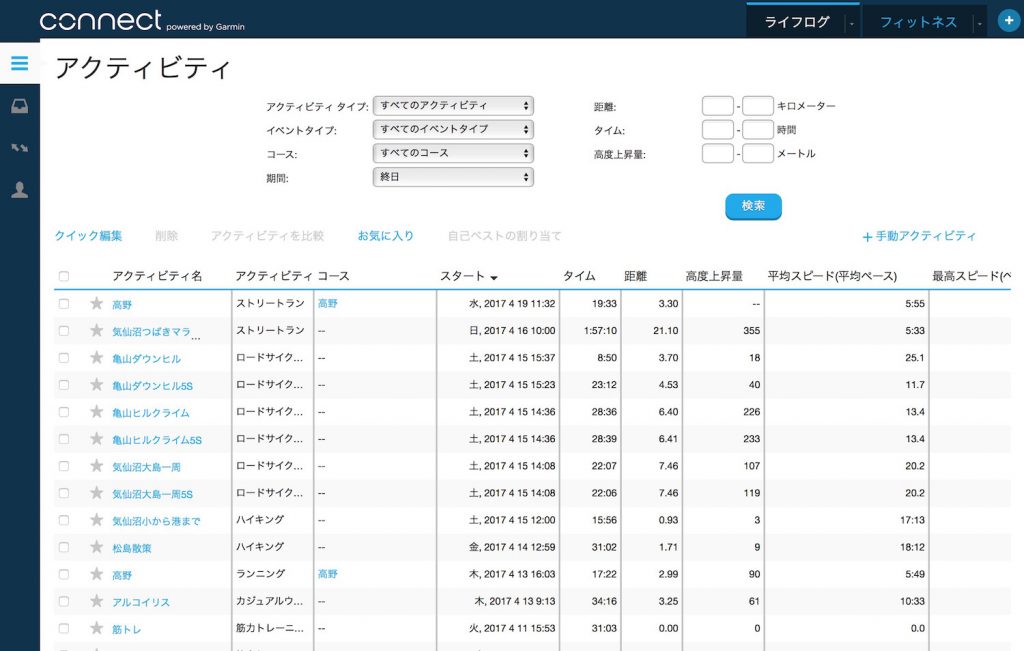The width and height of the screenshot is (1024, 651).
Task: Check the box for 松島散策 row
Action: [x=64, y=548]
